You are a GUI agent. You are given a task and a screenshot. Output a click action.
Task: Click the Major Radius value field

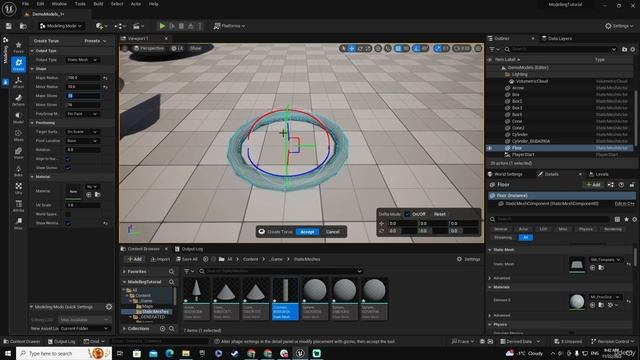[82, 78]
